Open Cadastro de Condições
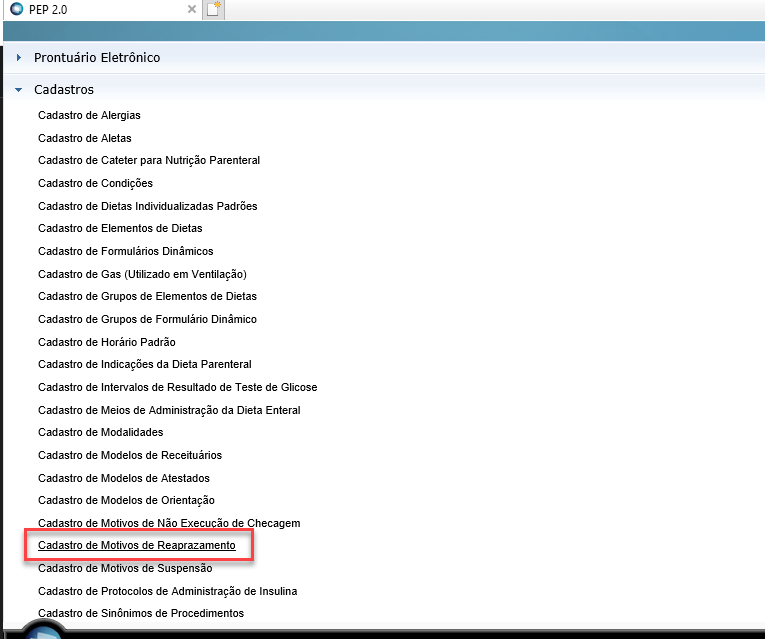The image size is (765, 639). 96,183
